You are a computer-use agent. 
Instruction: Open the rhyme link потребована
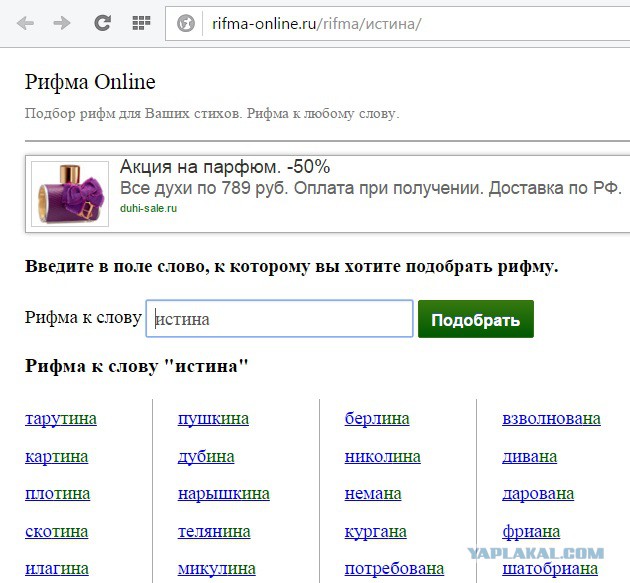point(395,569)
